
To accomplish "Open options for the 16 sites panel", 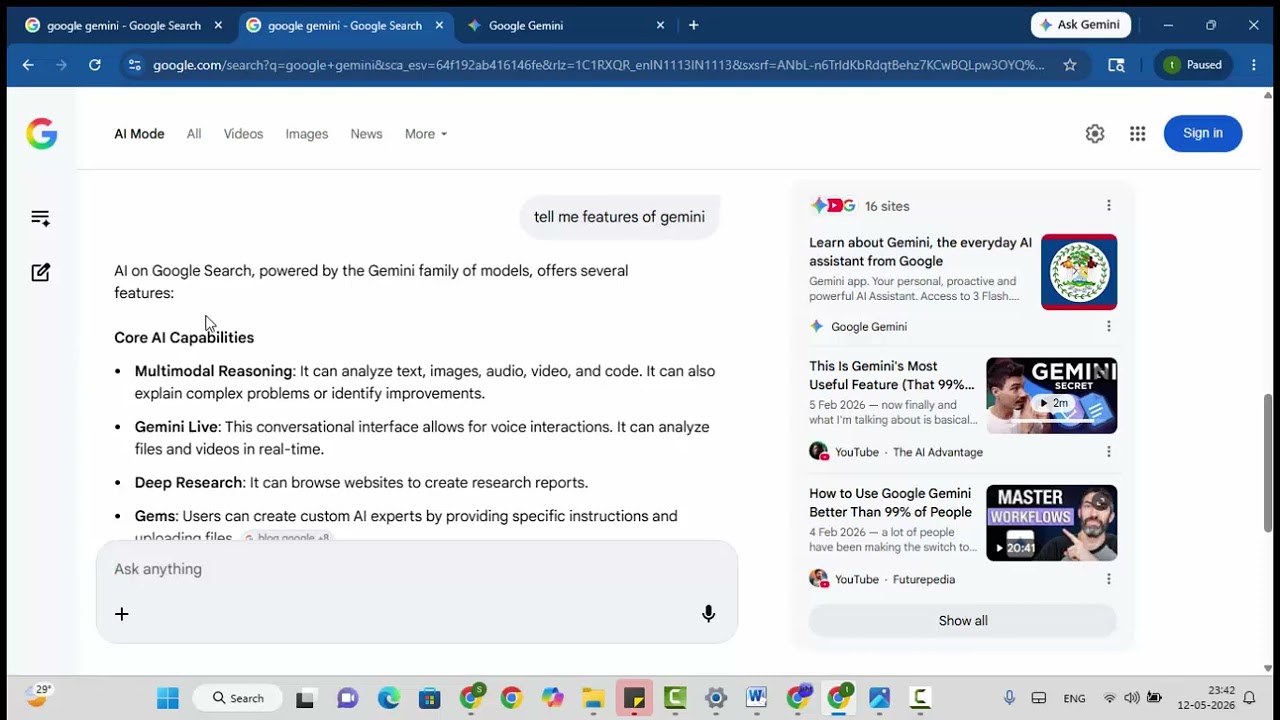I will pyautogui.click(x=1108, y=206).
